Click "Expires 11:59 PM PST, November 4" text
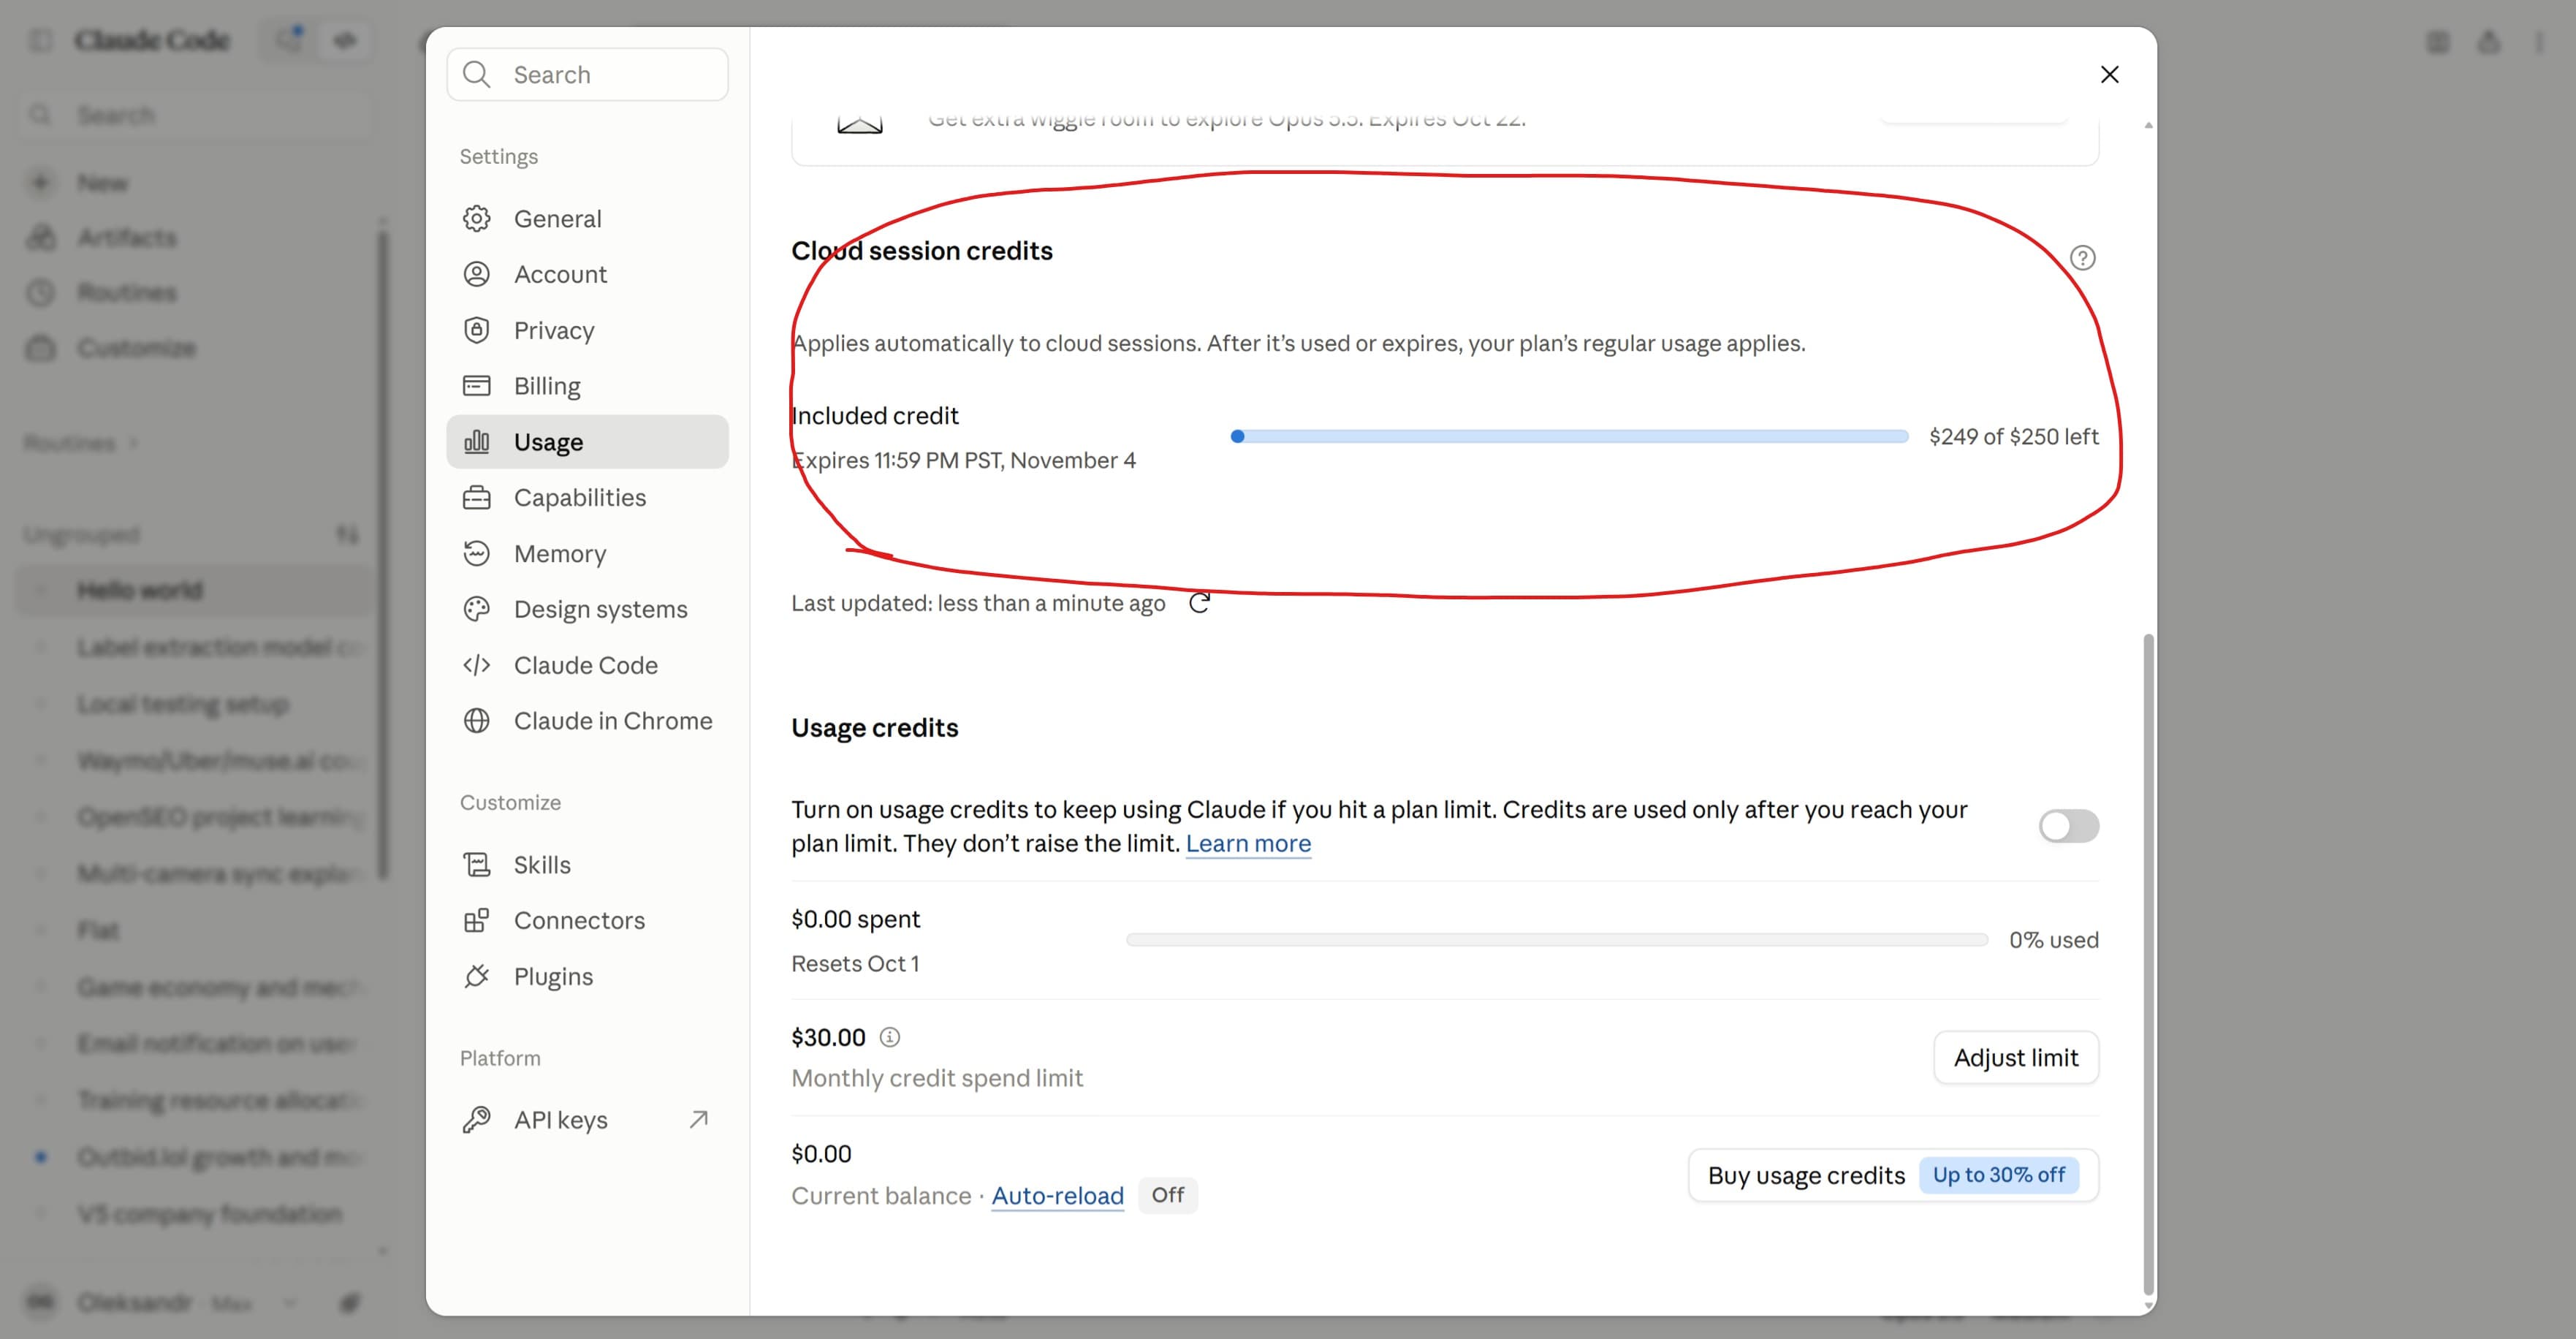The width and height of the screenshot is (2576, 1339). pyautogui.click(x=963, y=460)
